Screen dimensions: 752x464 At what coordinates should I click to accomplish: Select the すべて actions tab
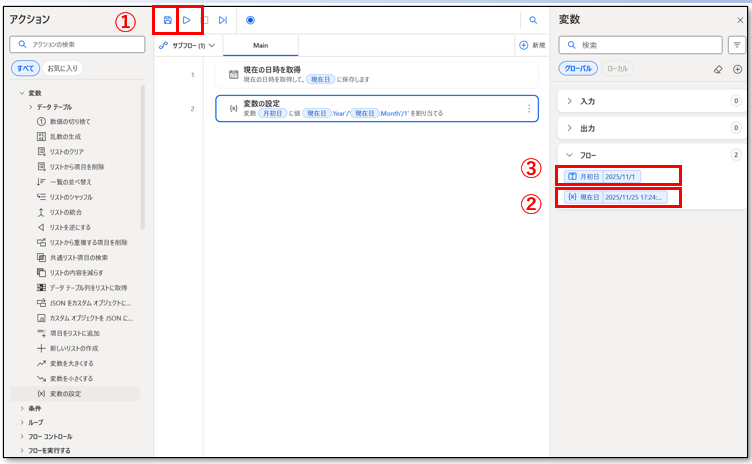pyautogui.click(x=25, y=68)
